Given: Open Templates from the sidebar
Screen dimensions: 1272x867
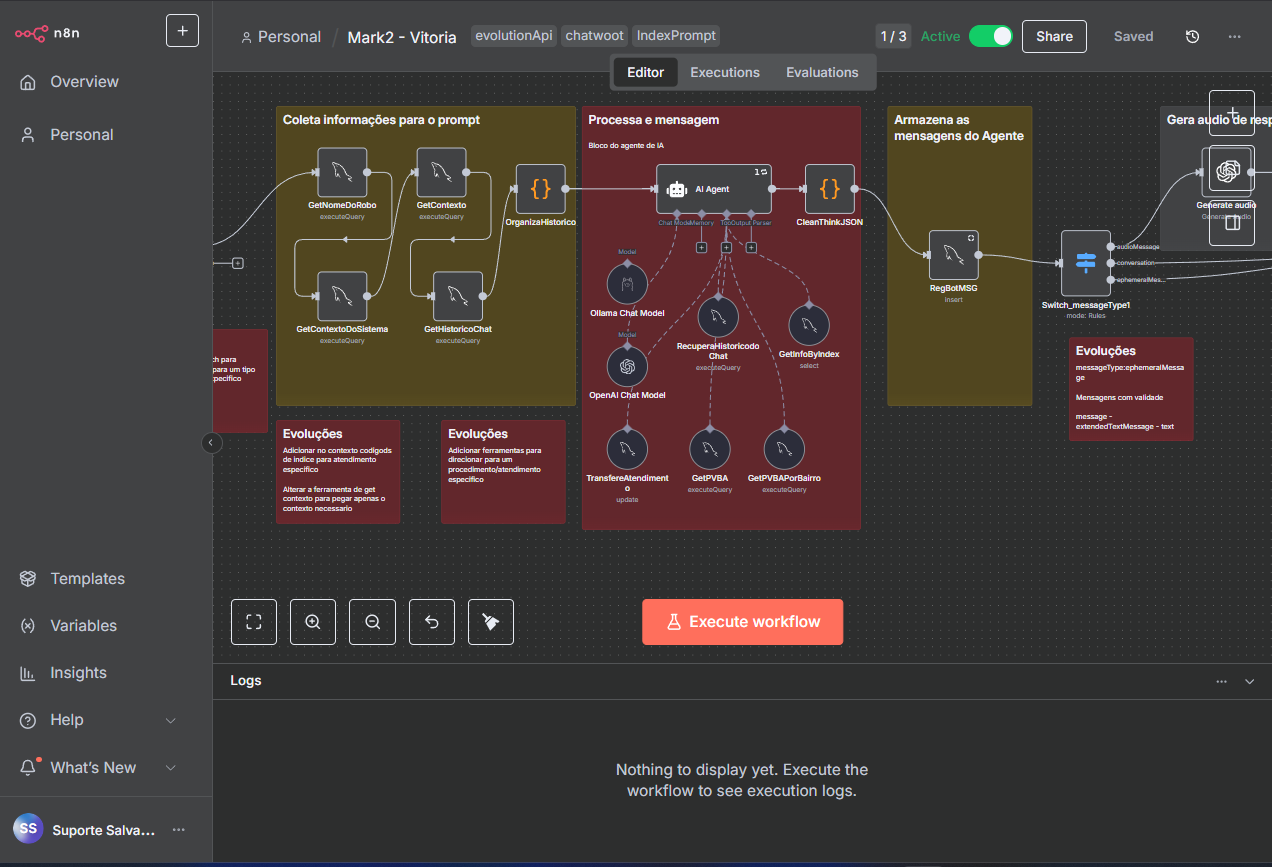Looking at the screenshot, I should coord(87,579).
